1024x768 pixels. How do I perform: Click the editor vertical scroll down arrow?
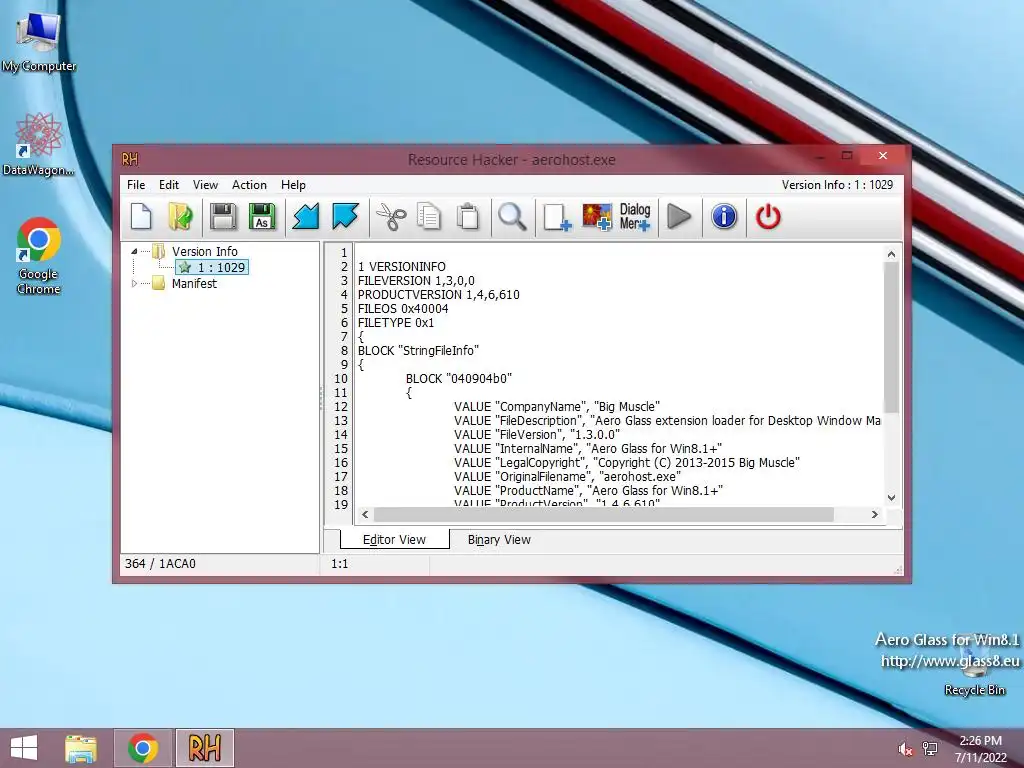(891, 498)
